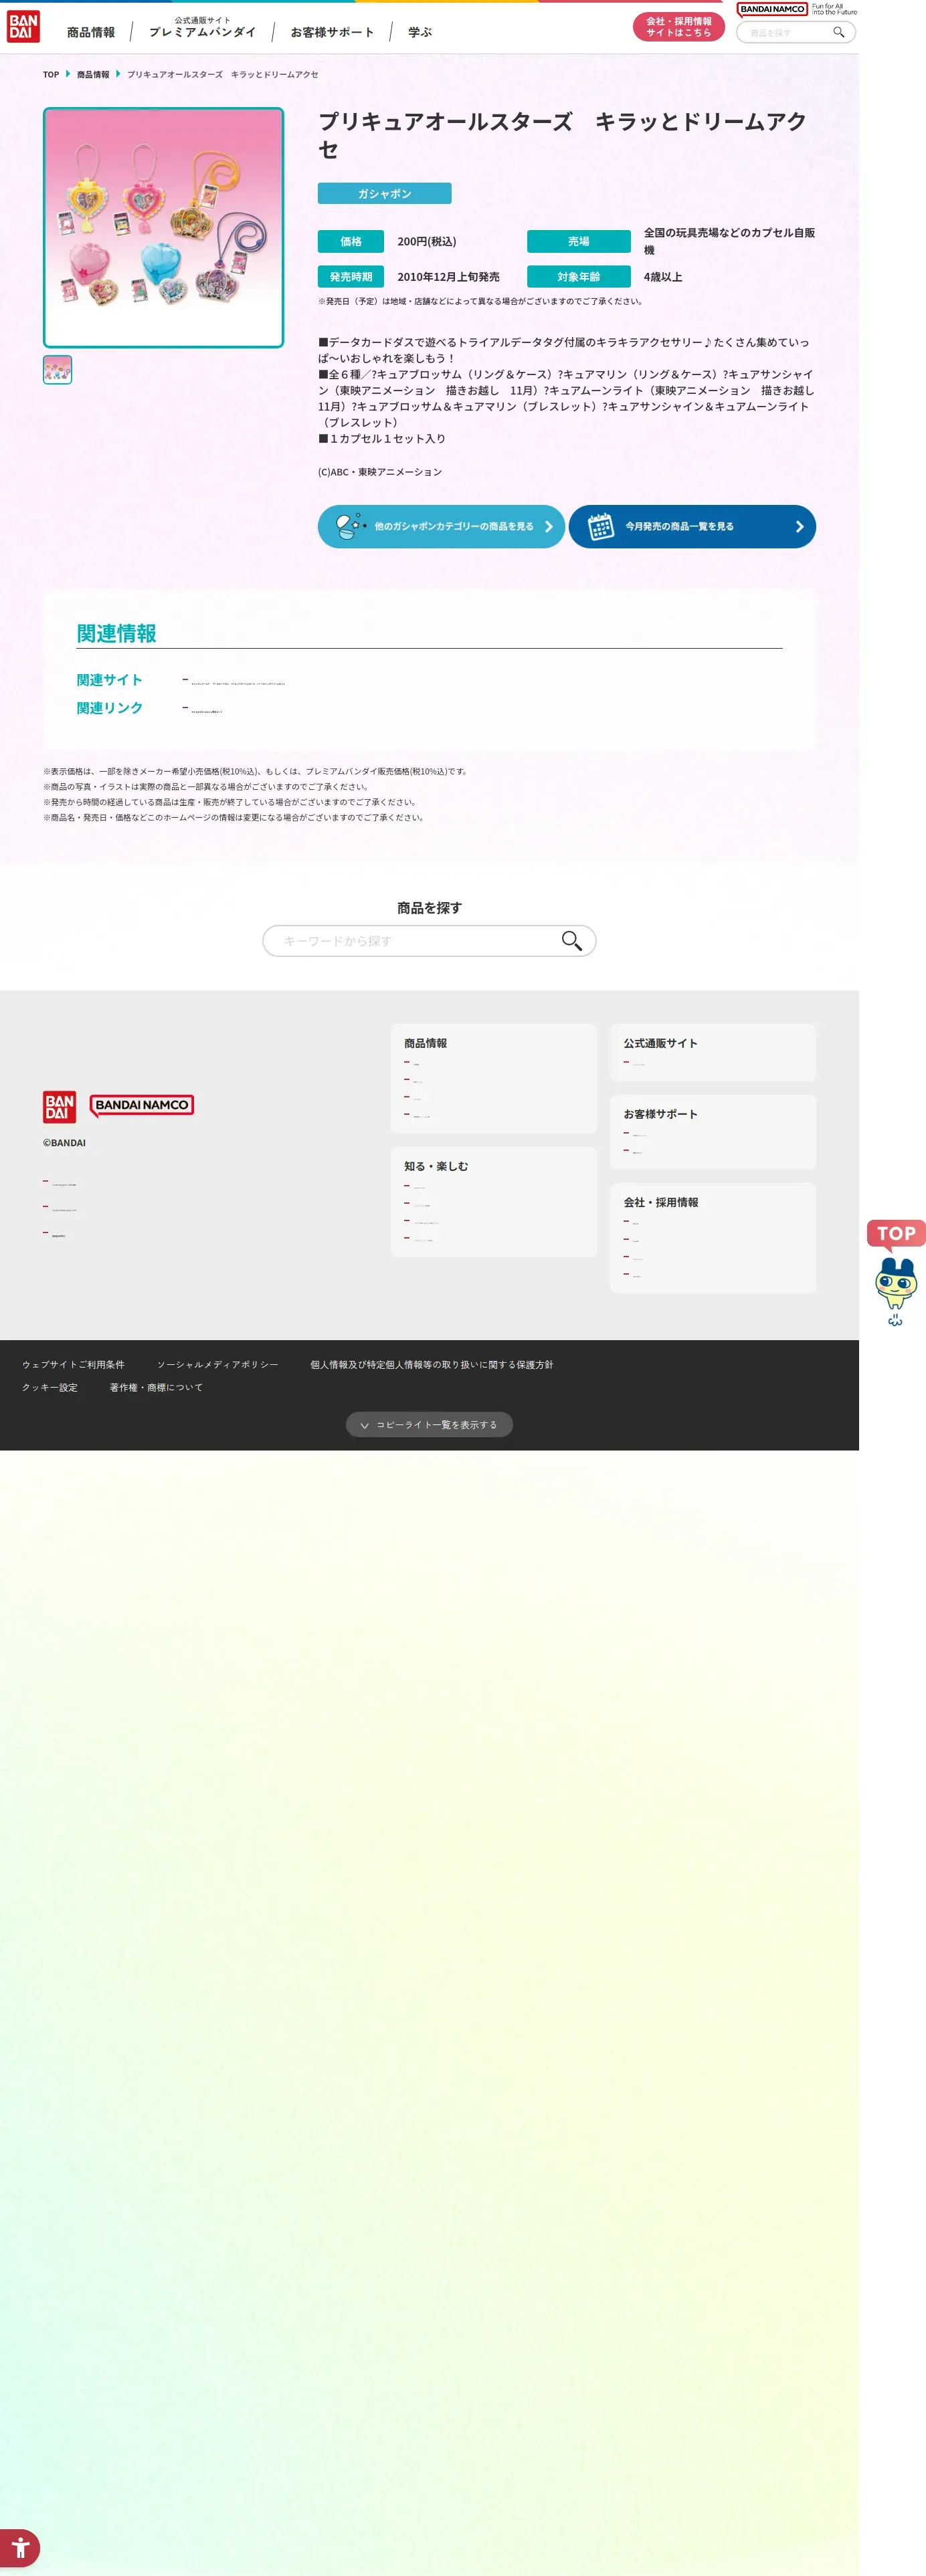Open the 商品情報 menu
The height and width of the screenshot is (2576, 926).
(91, 32)
